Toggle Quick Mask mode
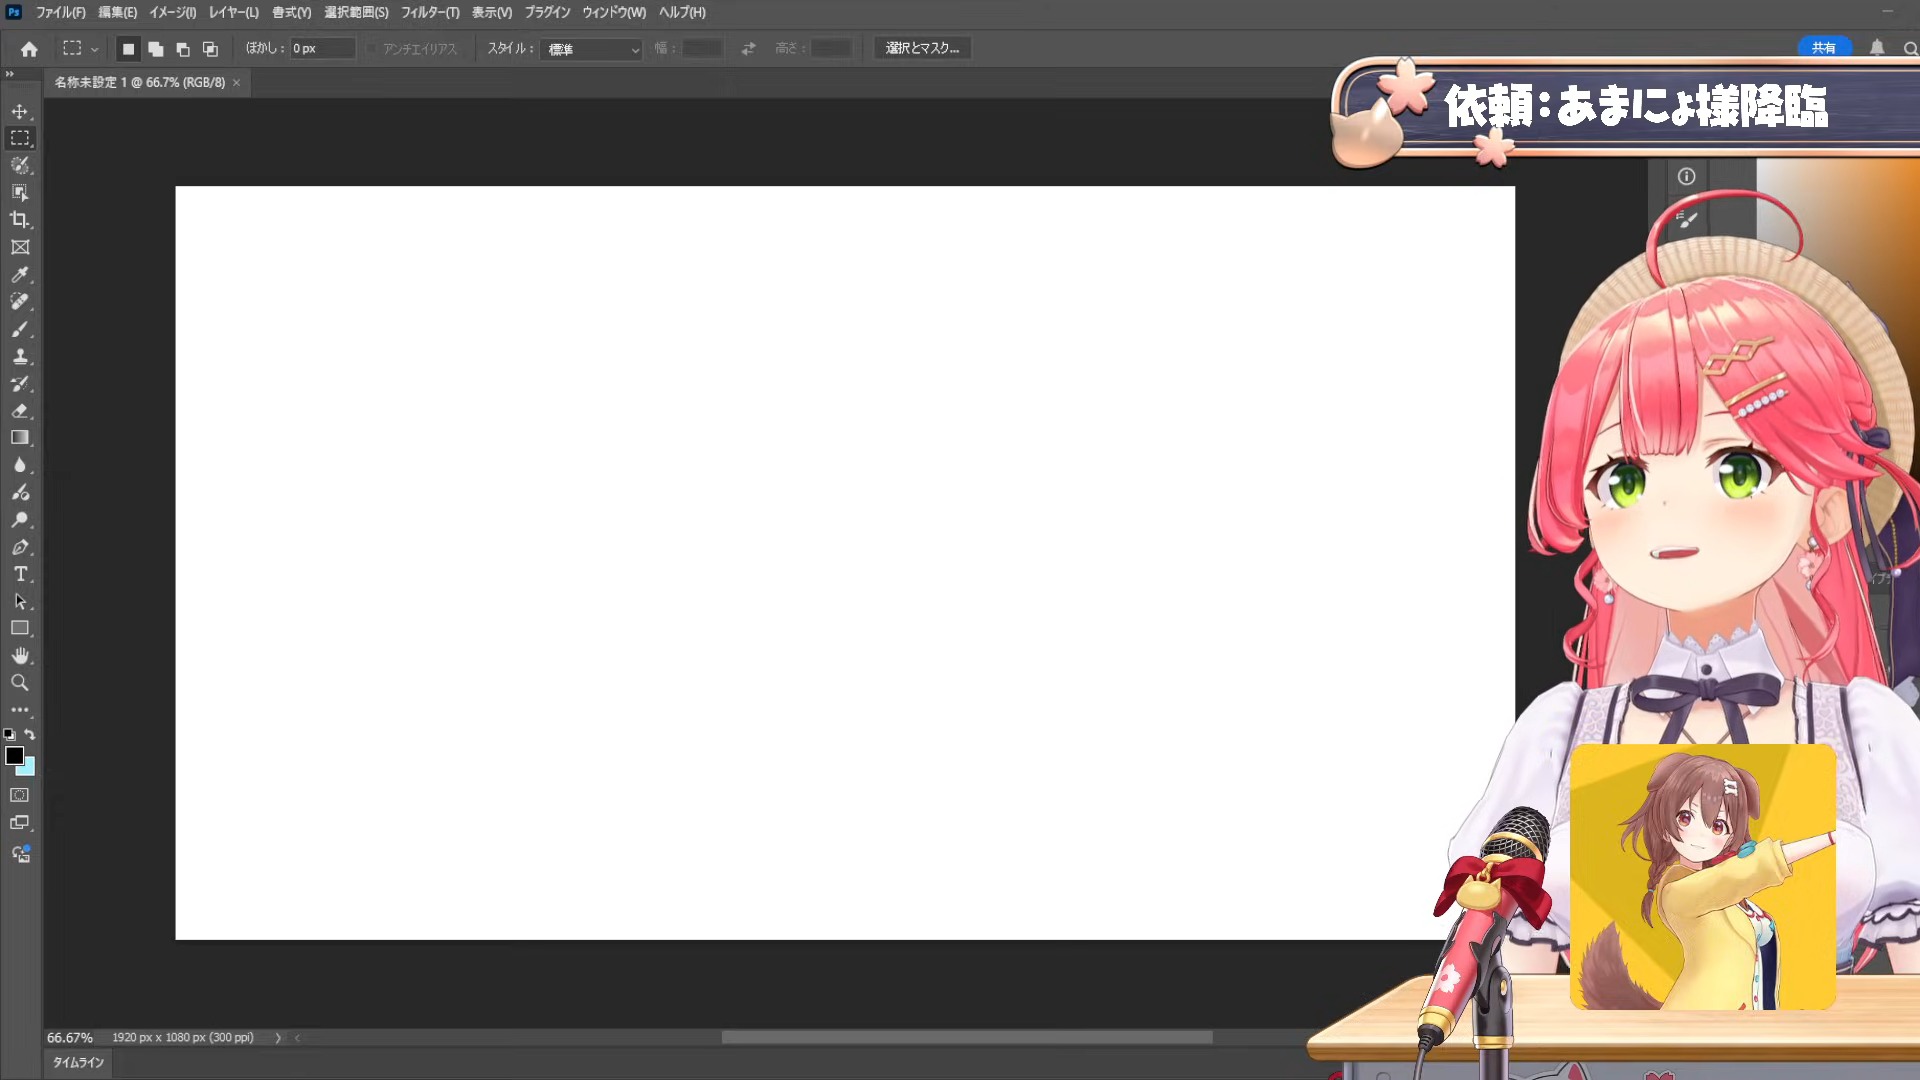Viewport: 1920px width, 1080px height. point(20,795)
